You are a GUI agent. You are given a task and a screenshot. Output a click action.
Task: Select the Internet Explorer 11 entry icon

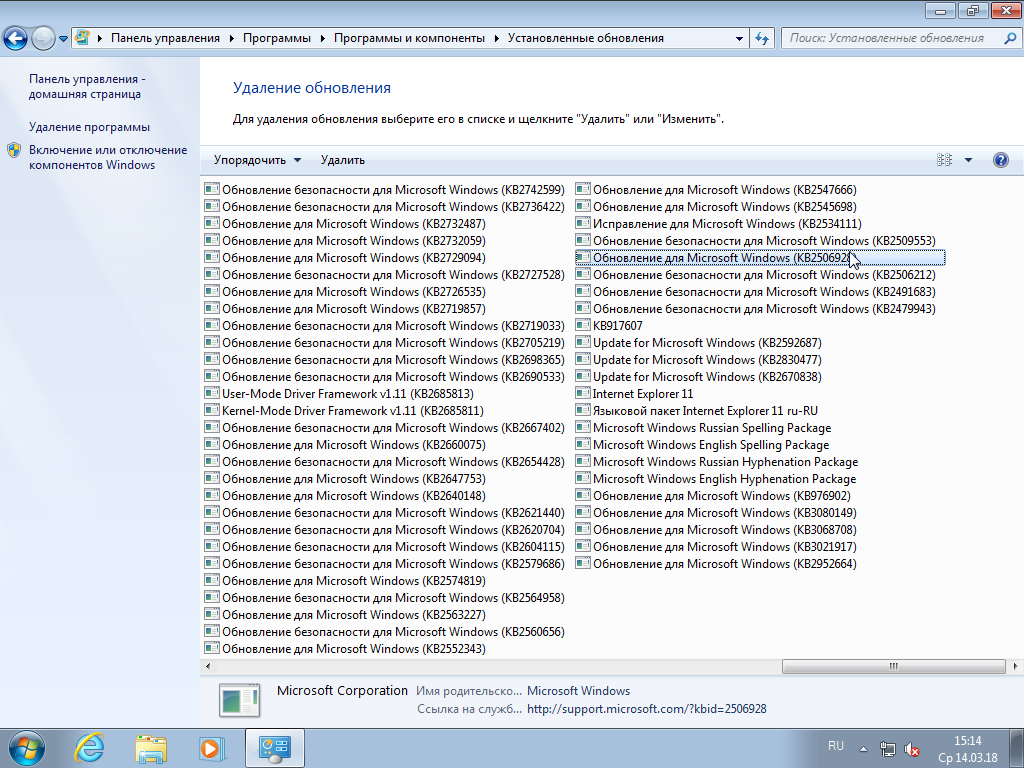pos(583,393)
